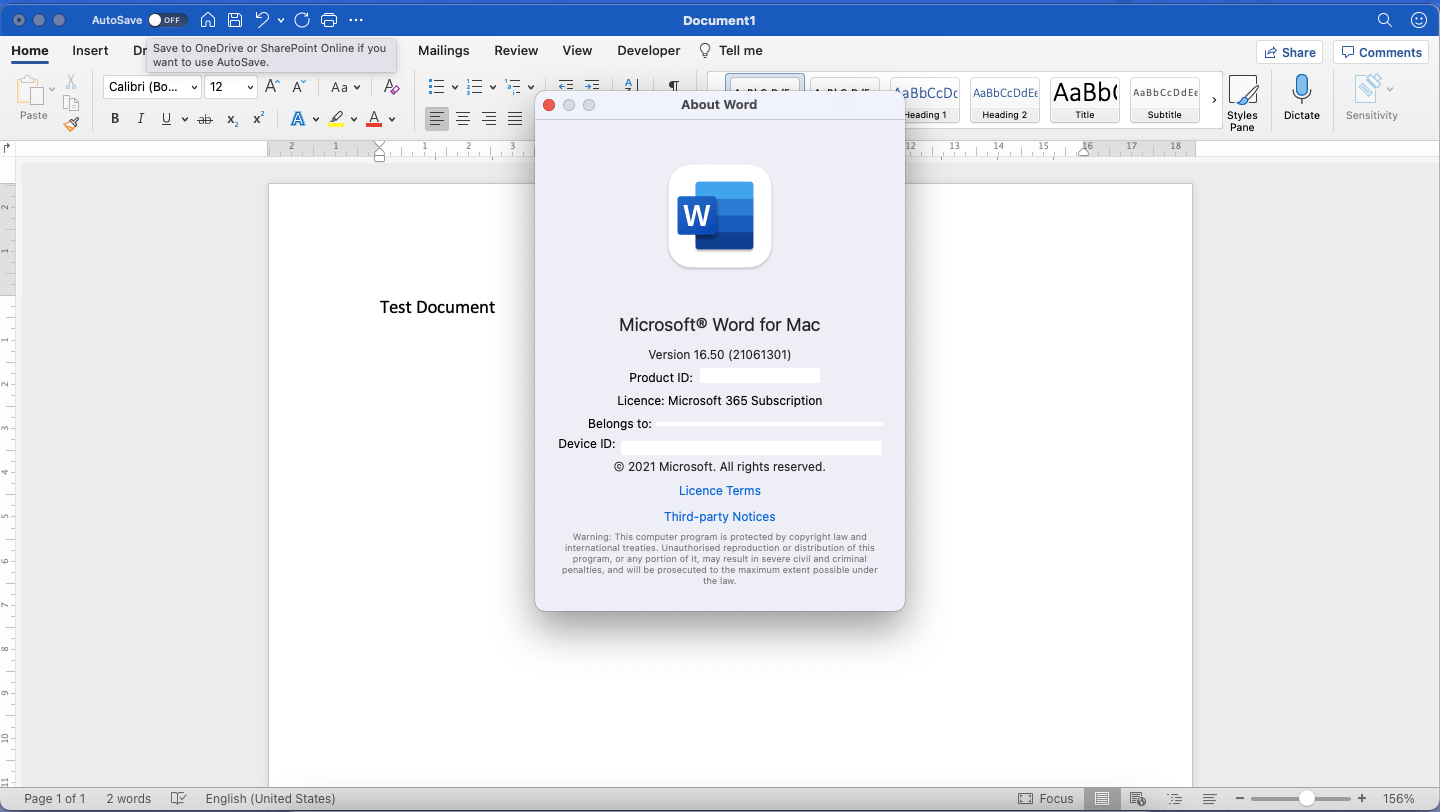Click the Bullets list icon
Viewport: 1440px width, 812px height.
[436, 87]
